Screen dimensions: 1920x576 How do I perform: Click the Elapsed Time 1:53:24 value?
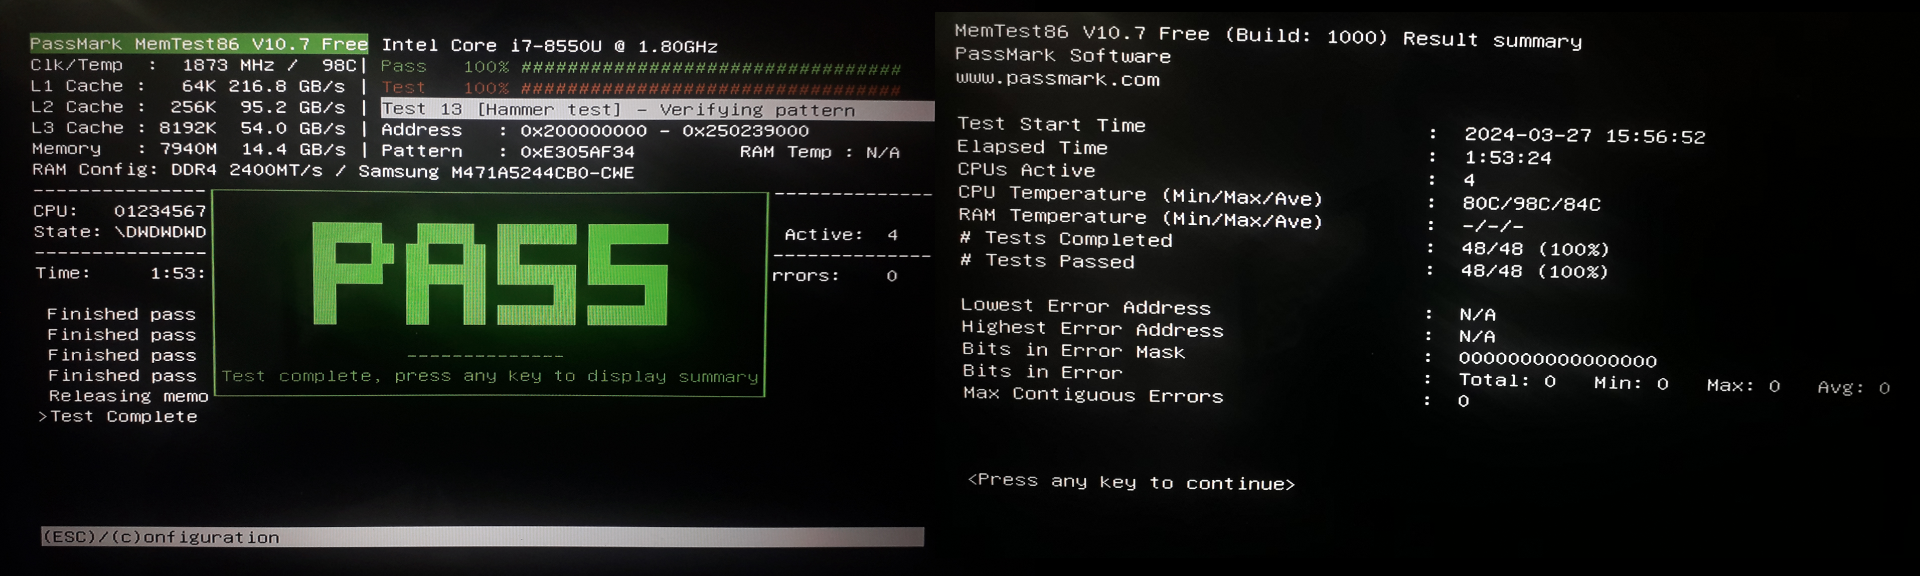pos(1507,158)
